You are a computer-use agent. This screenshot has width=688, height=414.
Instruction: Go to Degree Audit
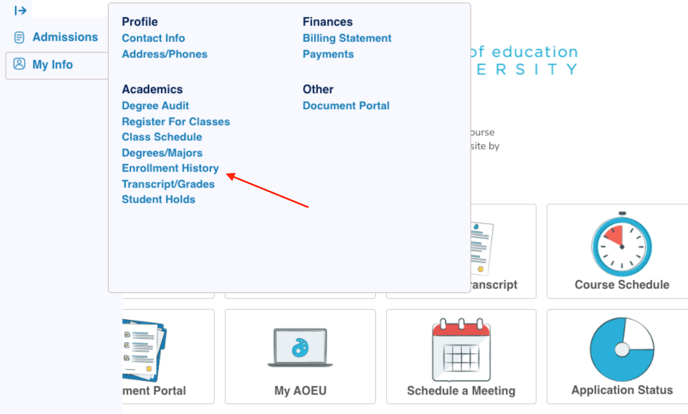[x=155, y=106]
